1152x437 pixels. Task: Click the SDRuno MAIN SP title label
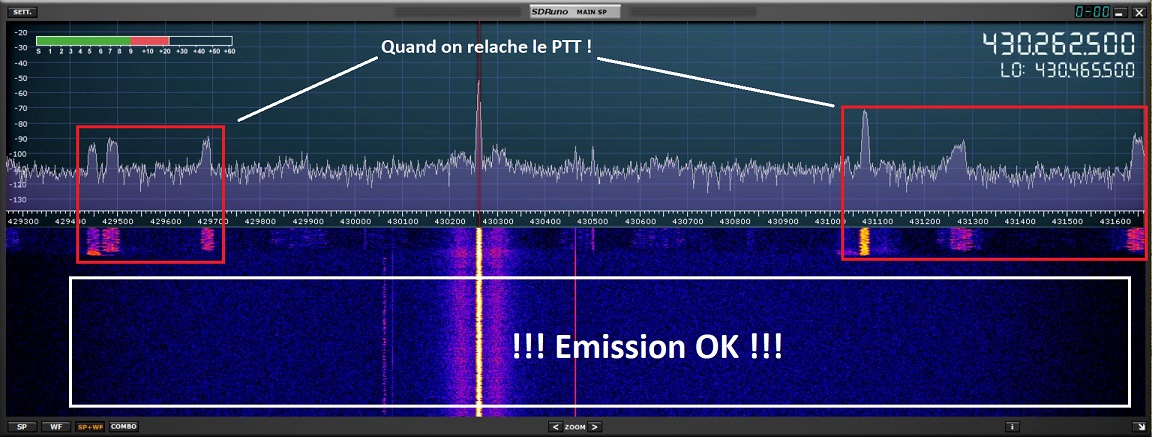click(575, 12)
